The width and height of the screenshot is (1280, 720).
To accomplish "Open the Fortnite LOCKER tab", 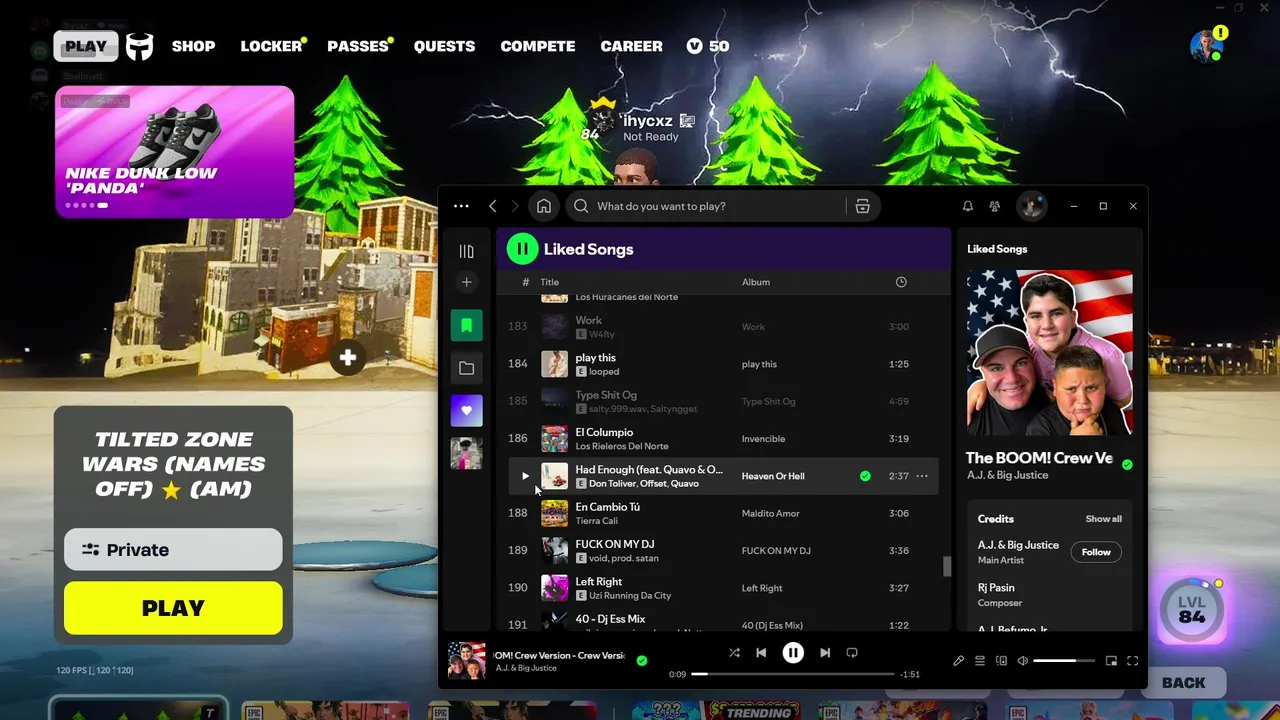I will point(271,46).
